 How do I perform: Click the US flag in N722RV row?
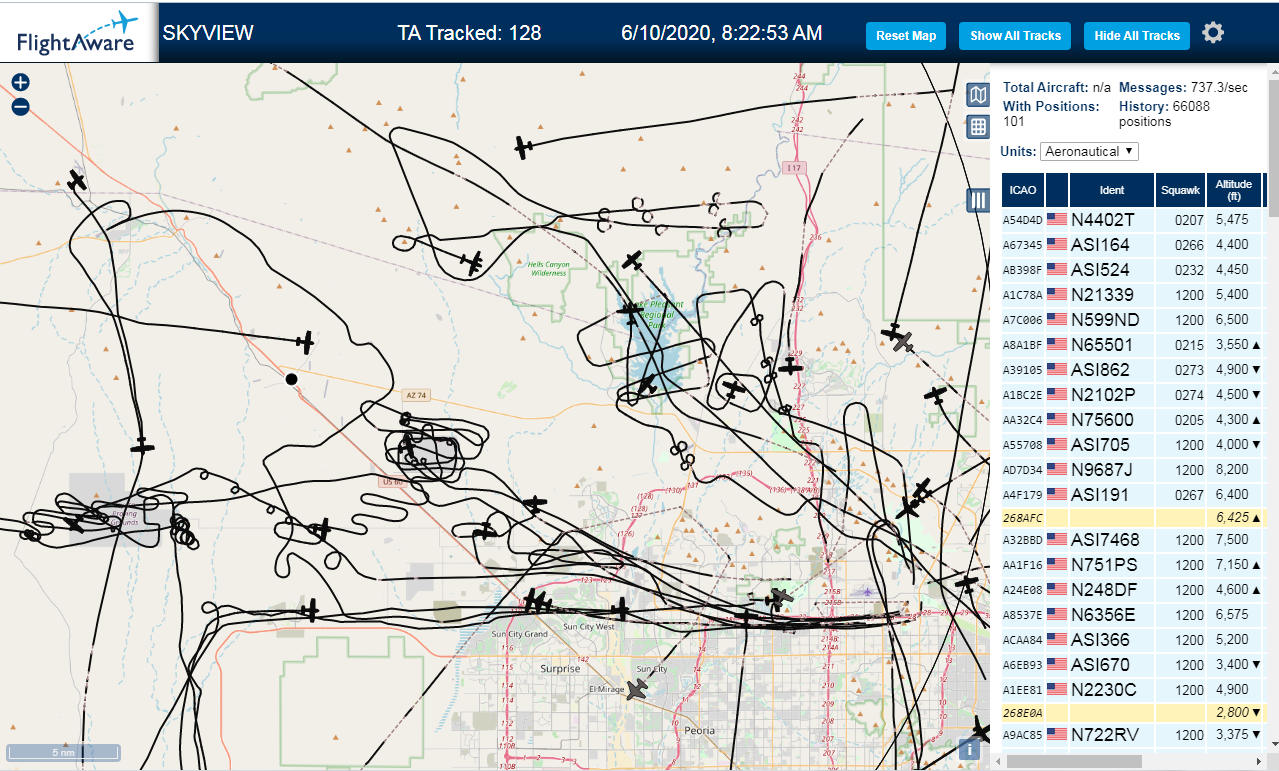point(1057,735)
